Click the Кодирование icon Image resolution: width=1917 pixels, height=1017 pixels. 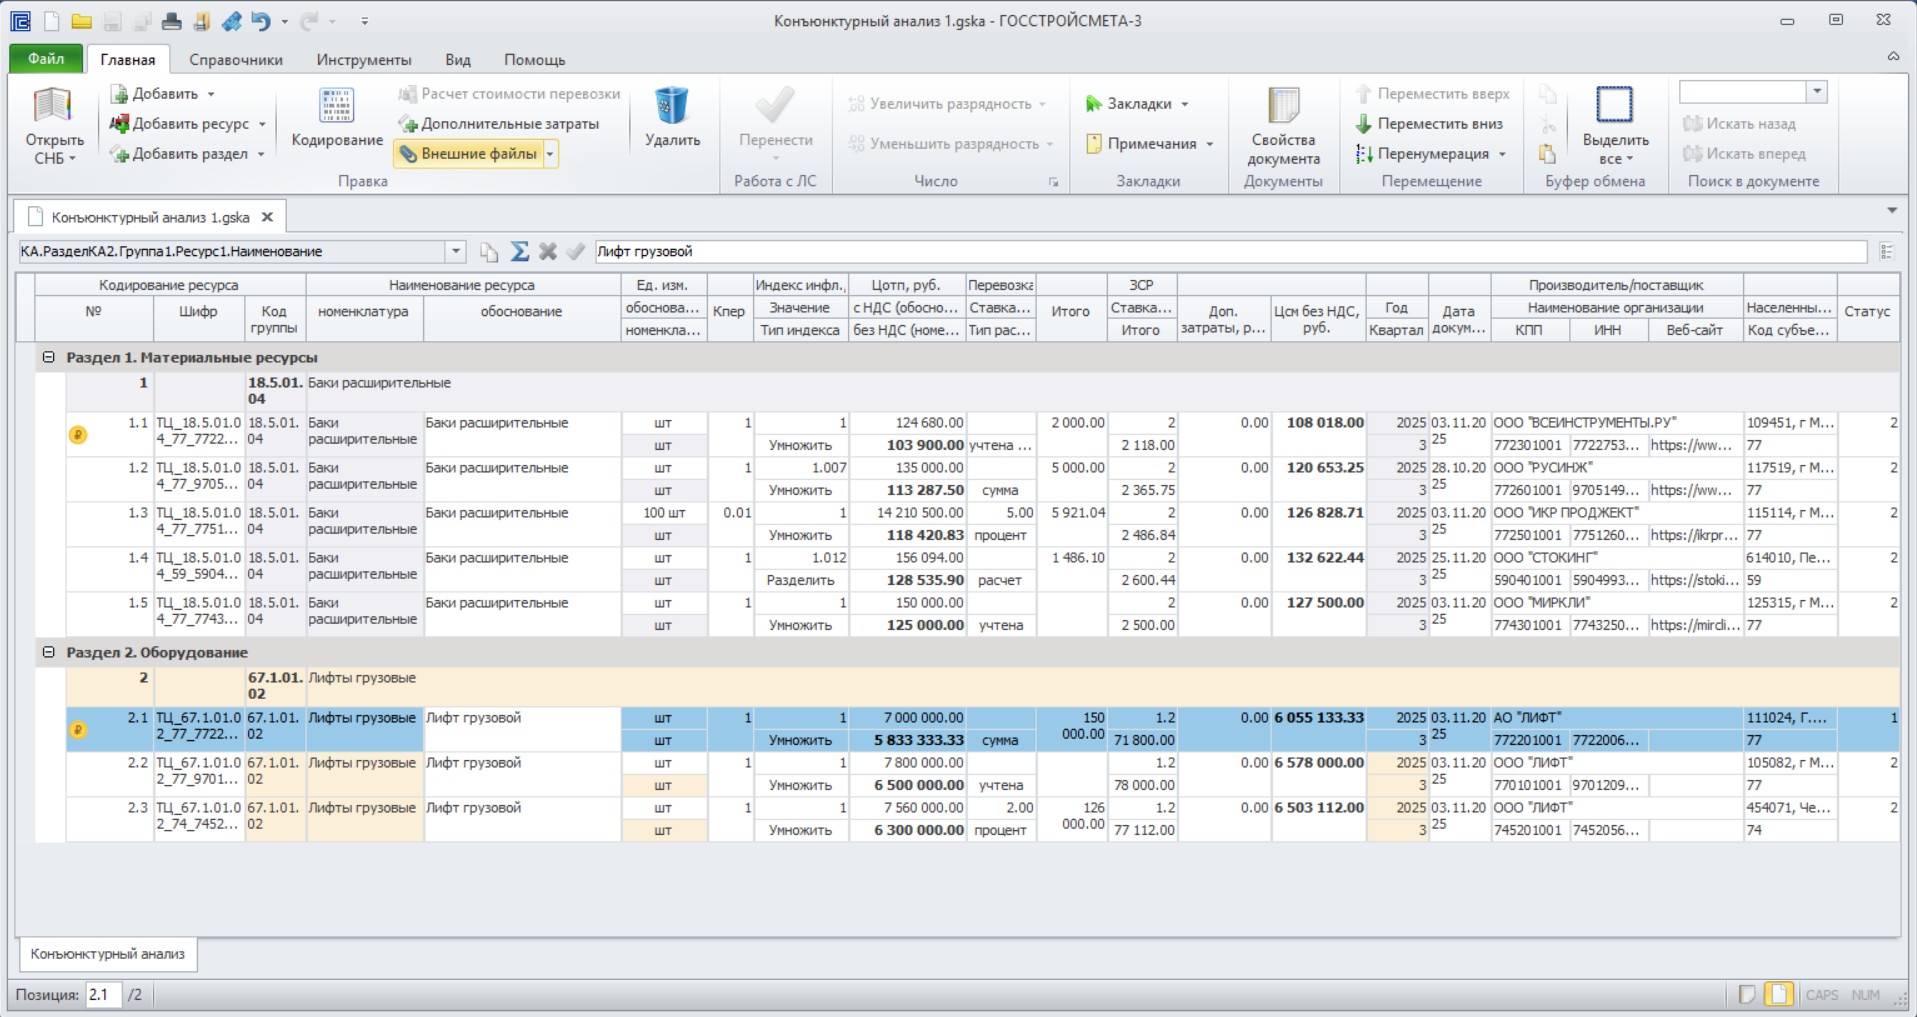pyautogui.click(x=337, y=107)
